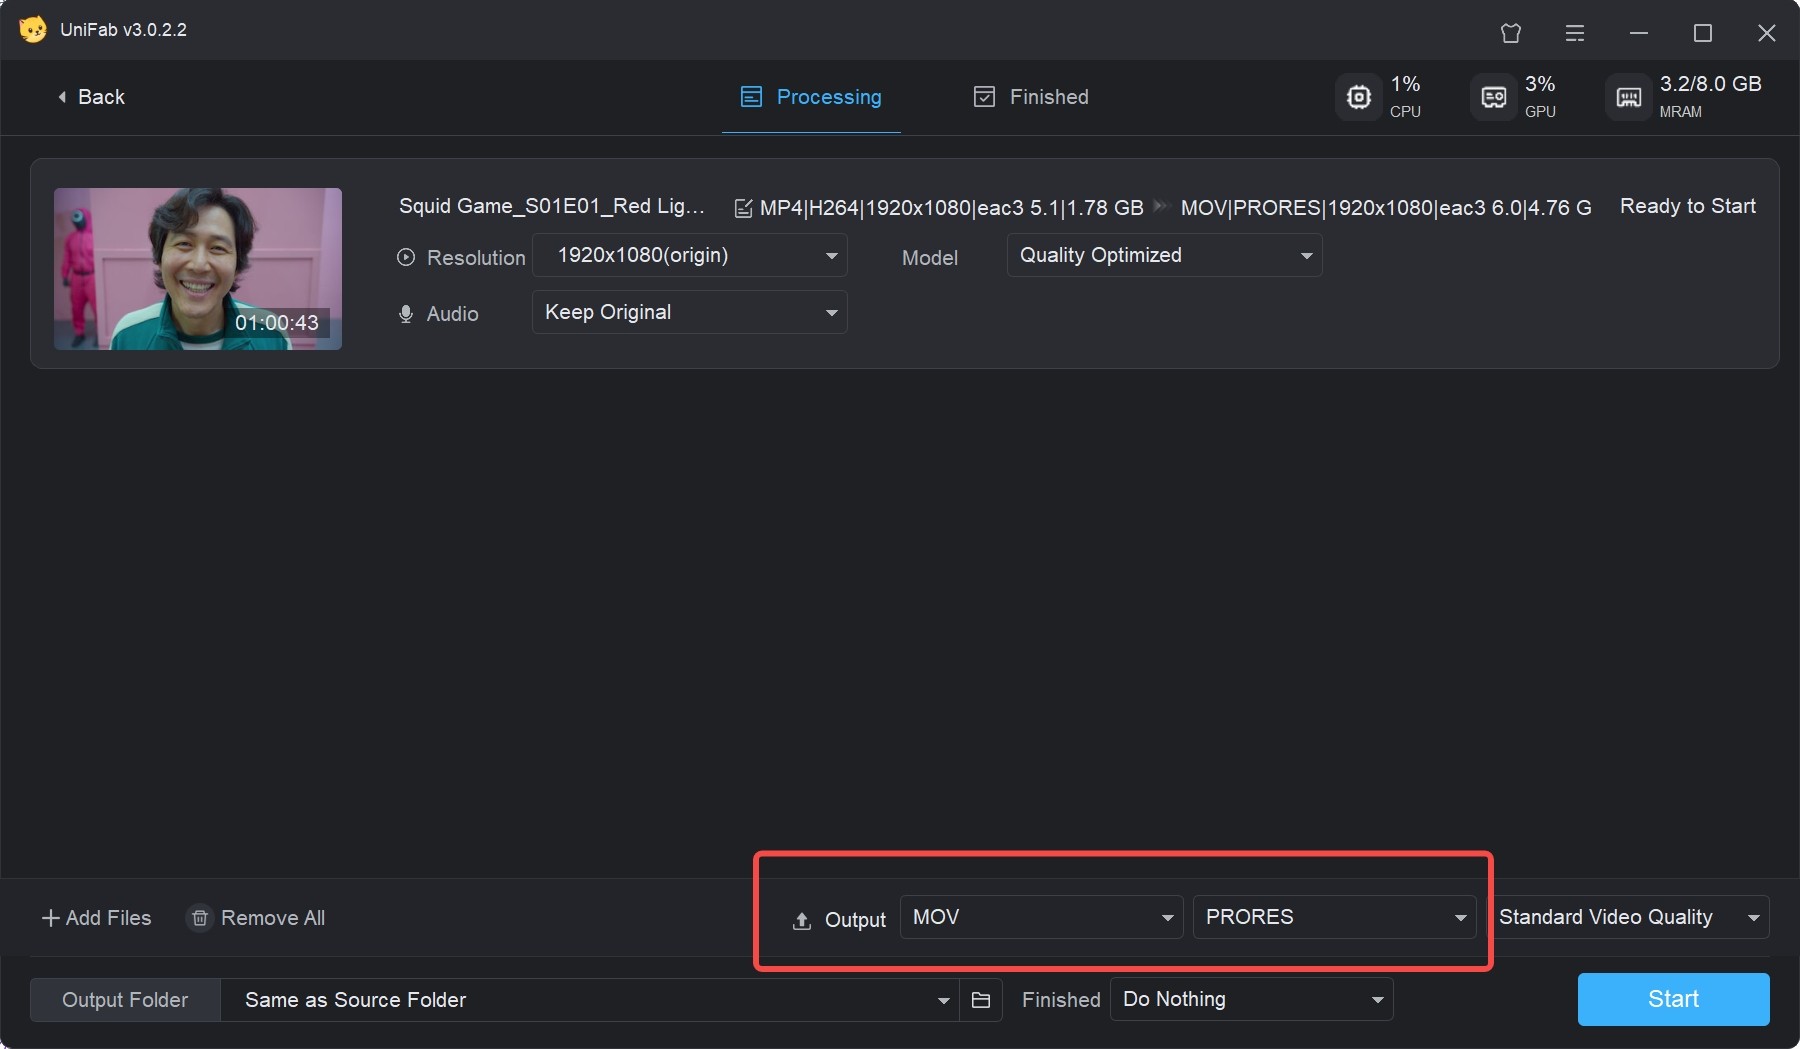Click the Squid Game_S01E01 file name

(x=552, y=206)
